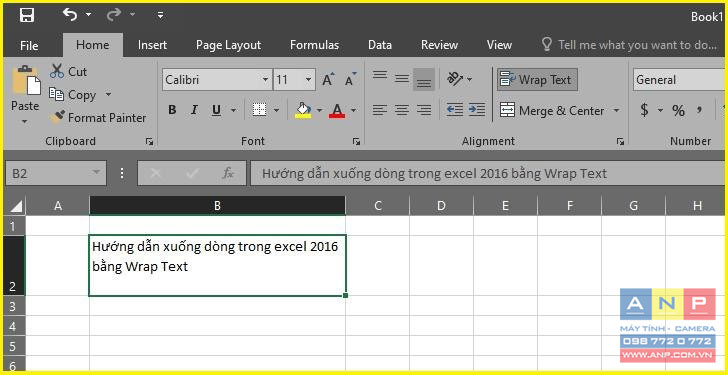Open the font size dropdown
The width and height of the screenshot is (728, 375).
[309, 80]
